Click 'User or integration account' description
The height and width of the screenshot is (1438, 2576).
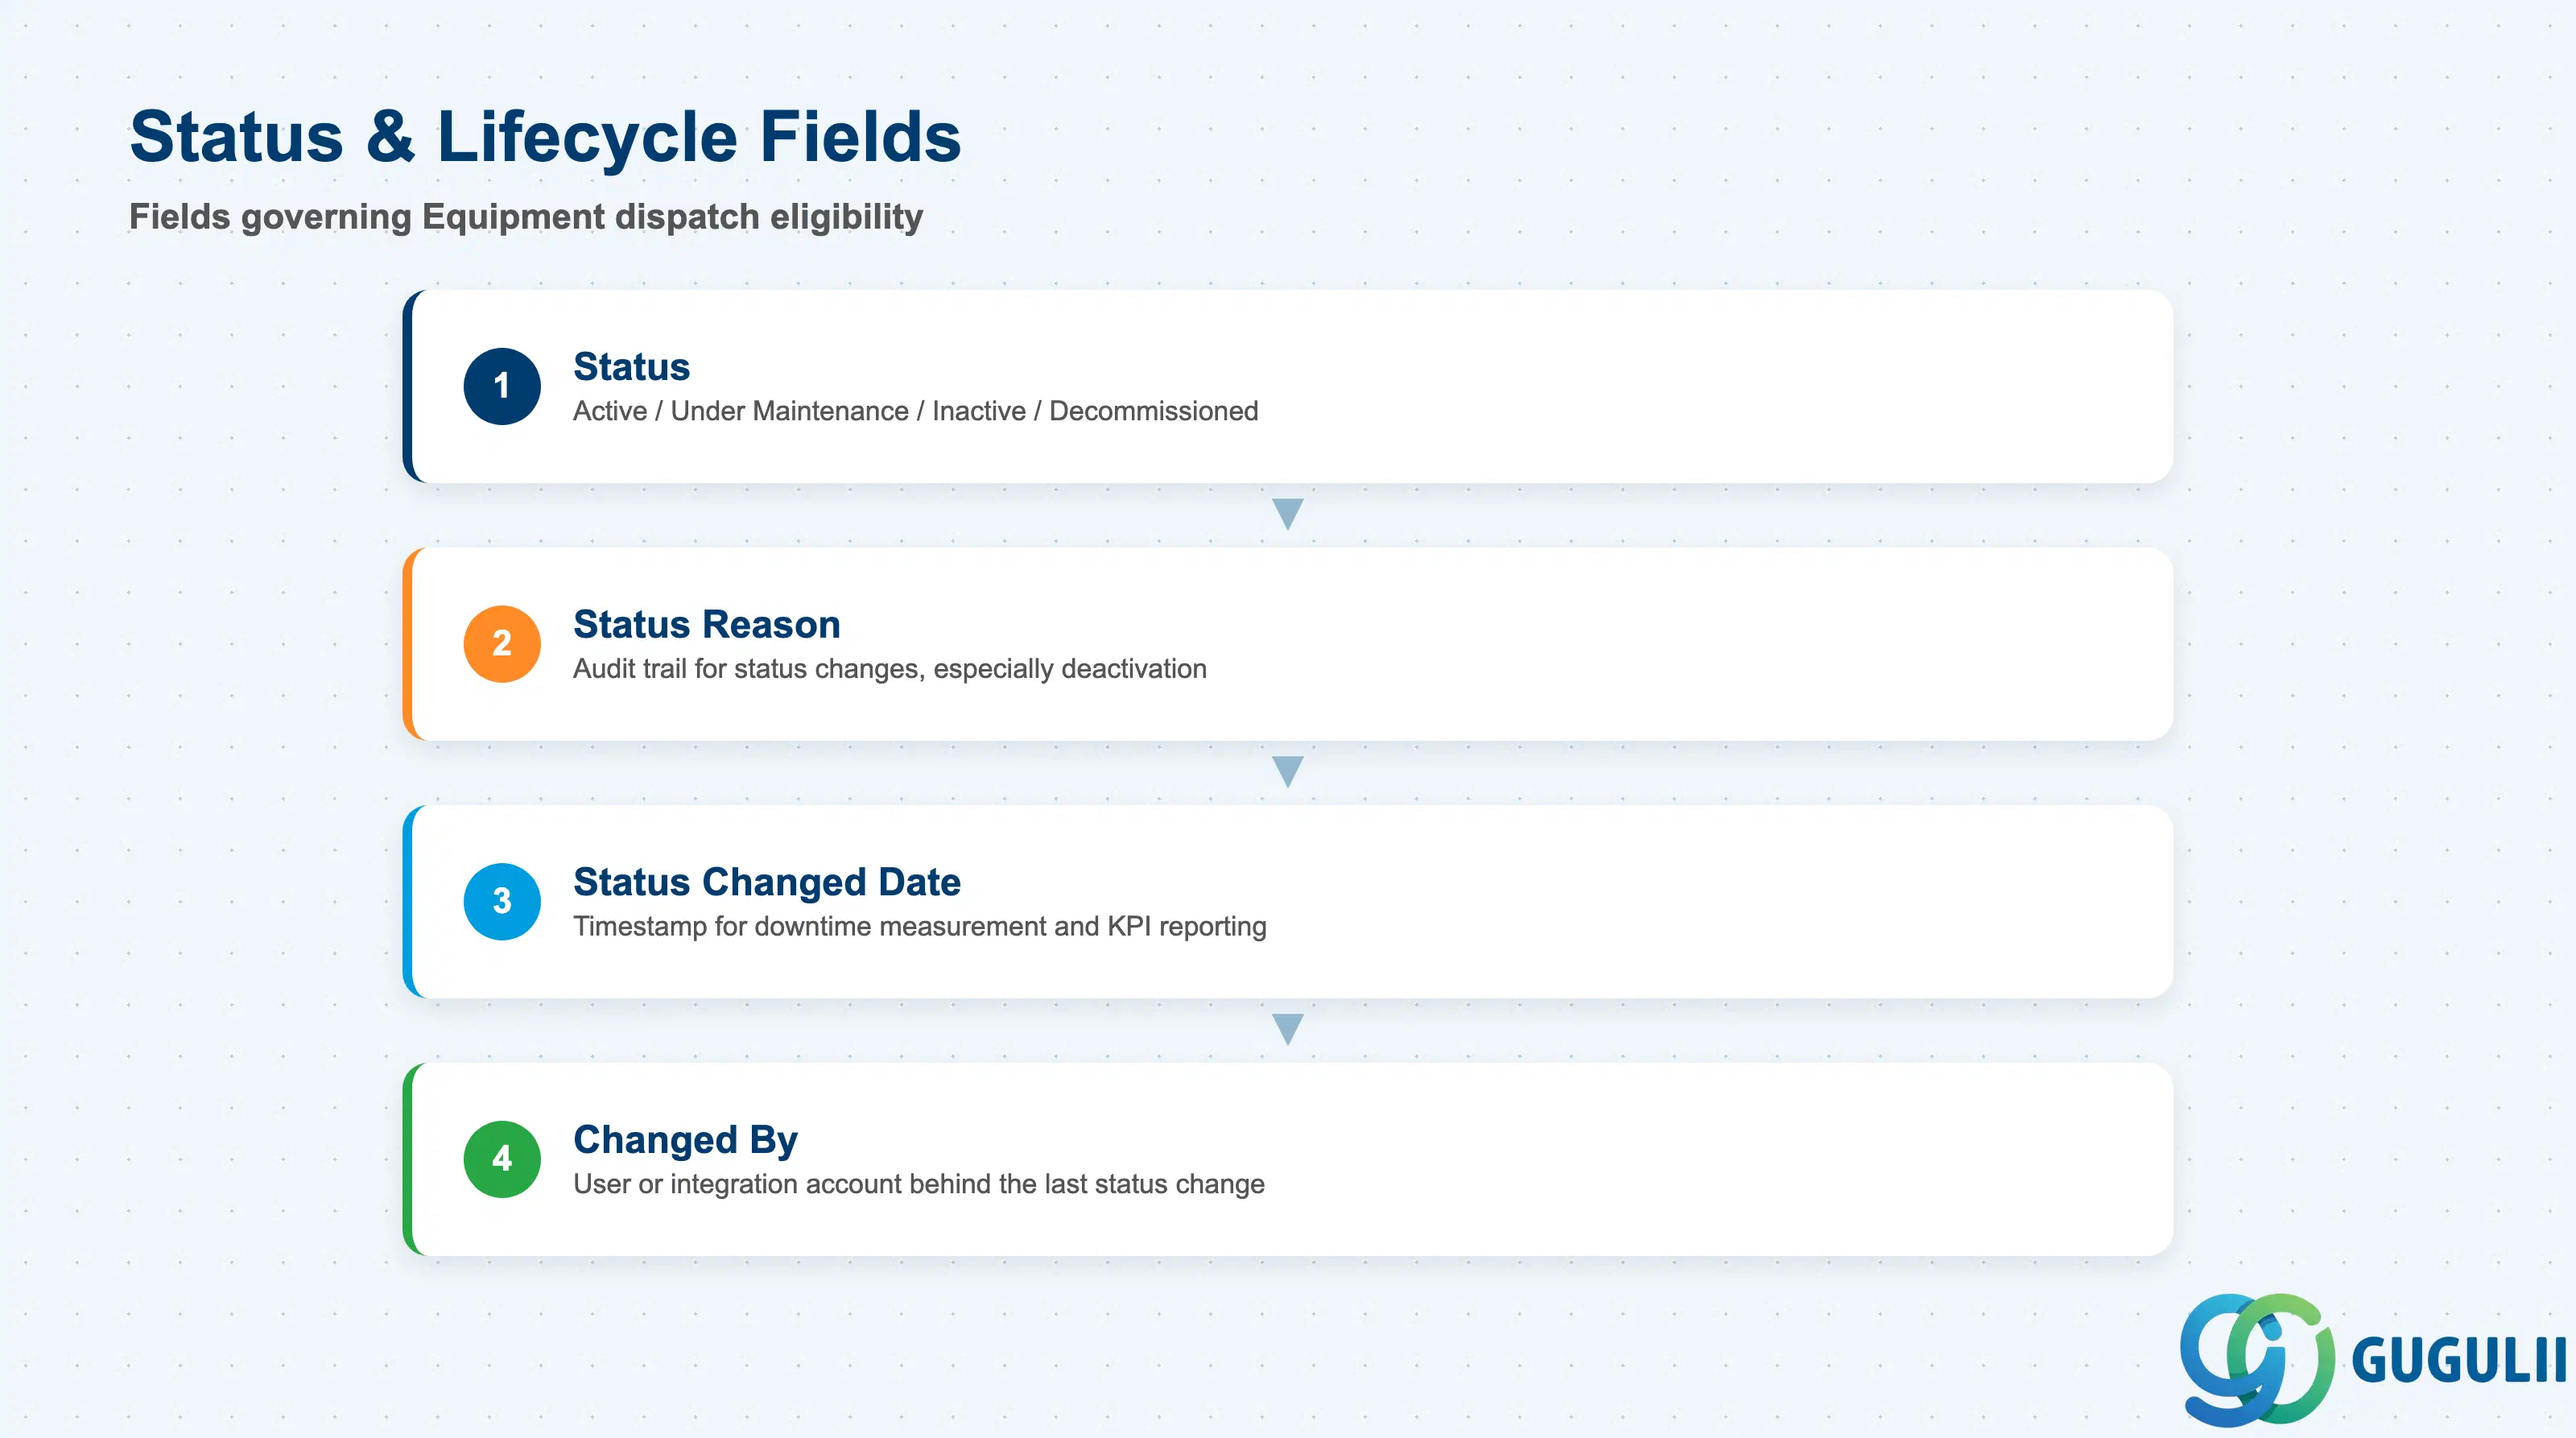pos(918,1184)
